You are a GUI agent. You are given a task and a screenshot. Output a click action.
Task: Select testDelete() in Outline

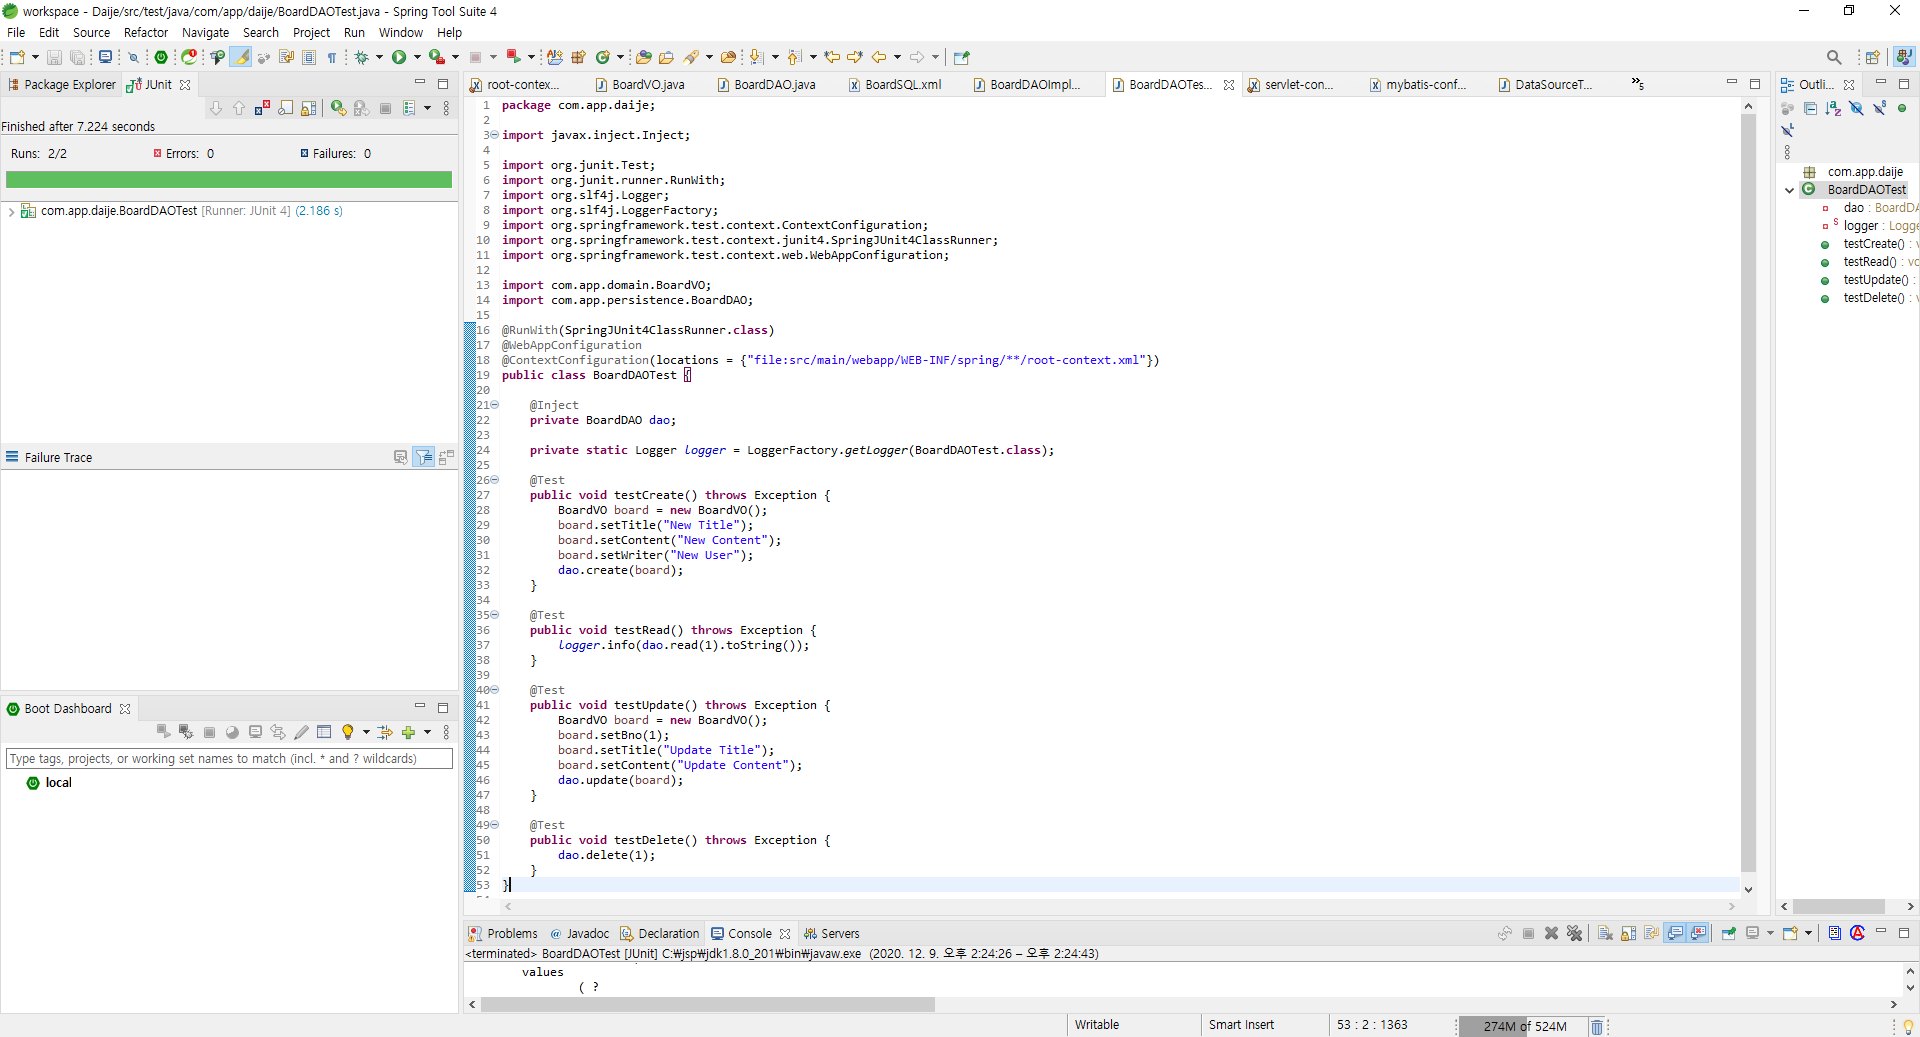click(x=1873, y=298)
